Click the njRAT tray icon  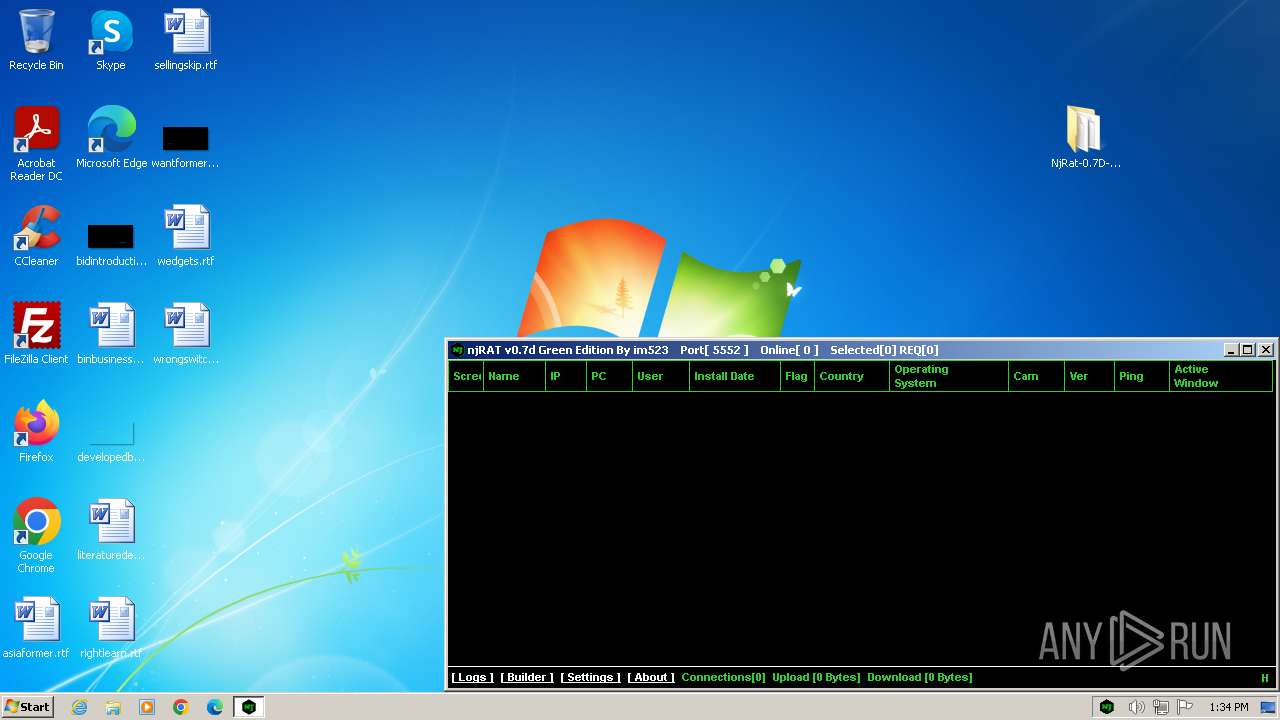coord(1107,707)
